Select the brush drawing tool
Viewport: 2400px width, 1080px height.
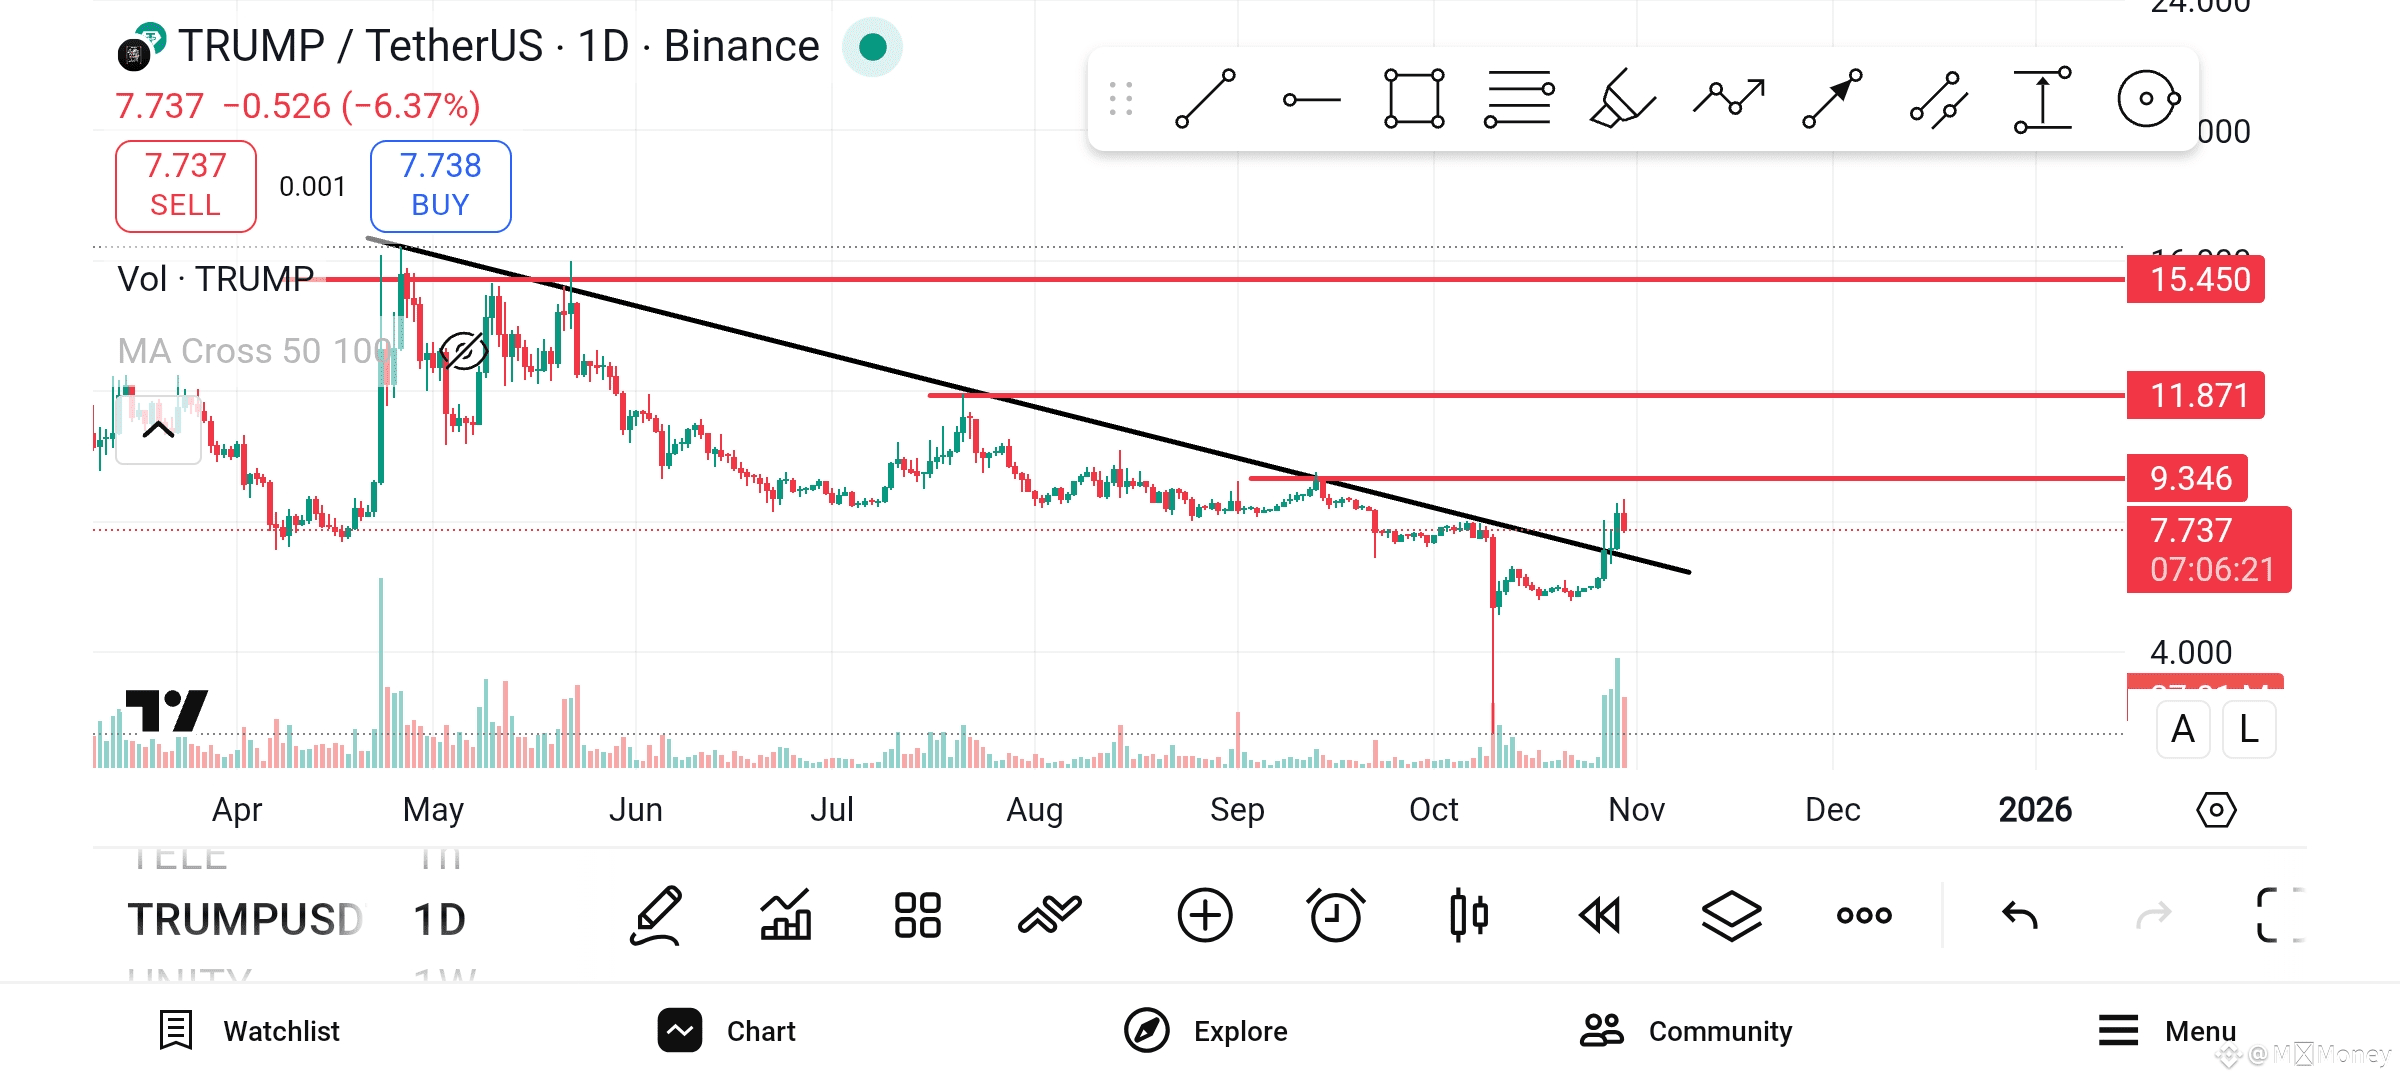1621,99
